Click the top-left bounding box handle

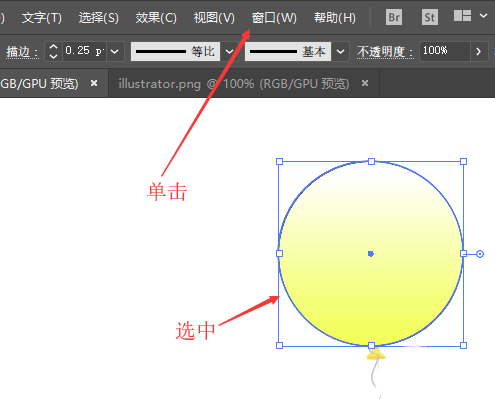pos(279,162)
